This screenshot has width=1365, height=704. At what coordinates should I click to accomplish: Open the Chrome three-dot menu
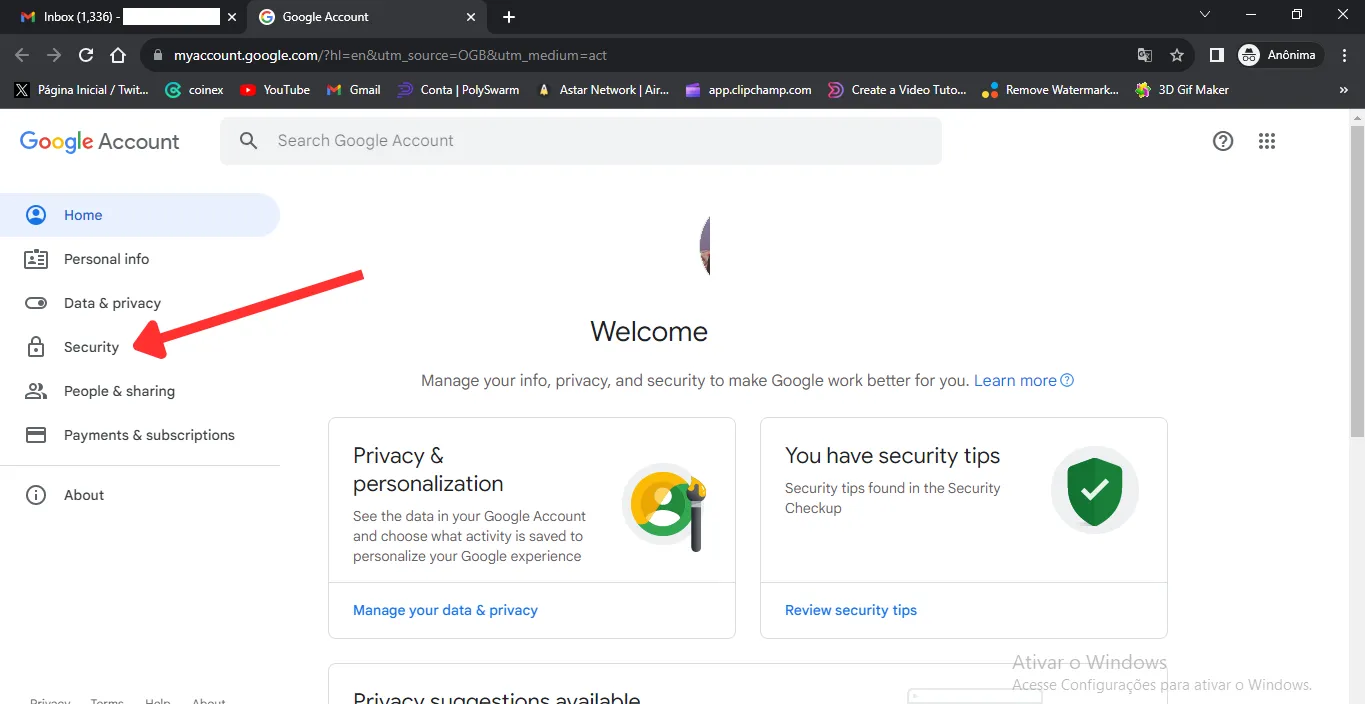tap(1342, 55)
